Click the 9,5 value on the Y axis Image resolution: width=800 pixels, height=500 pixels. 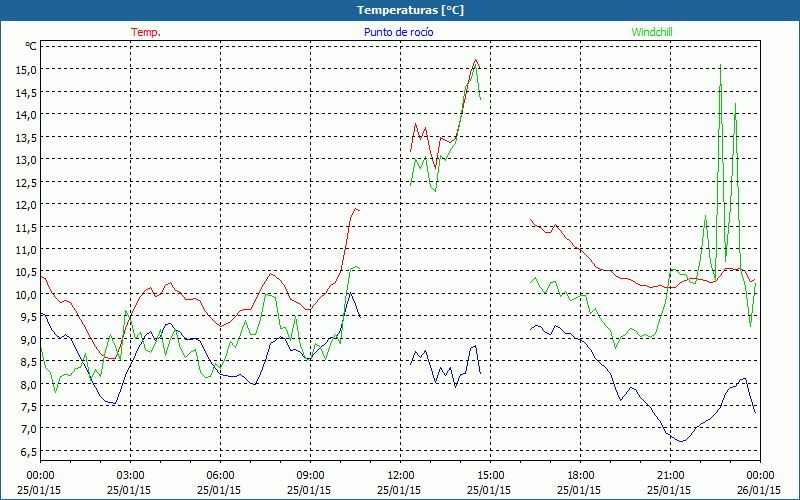pyautogui.click(x=29, y=317)
